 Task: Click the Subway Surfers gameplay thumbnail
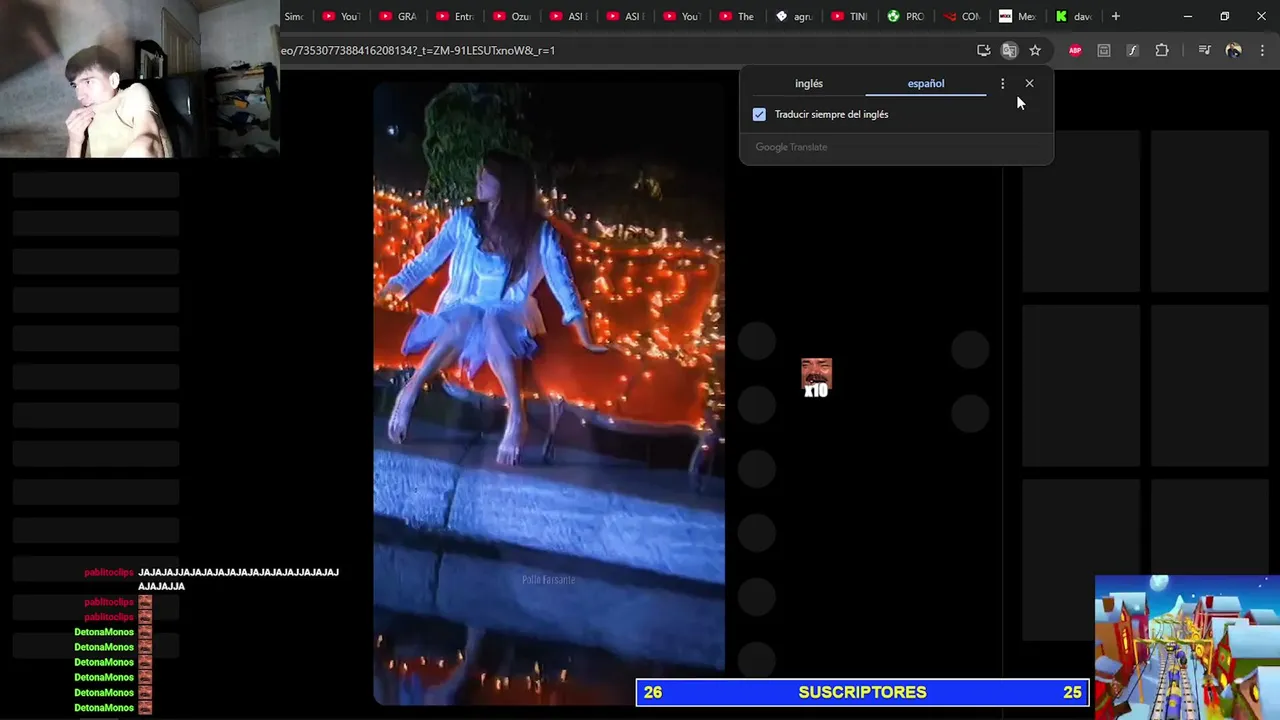point(1187,647)
